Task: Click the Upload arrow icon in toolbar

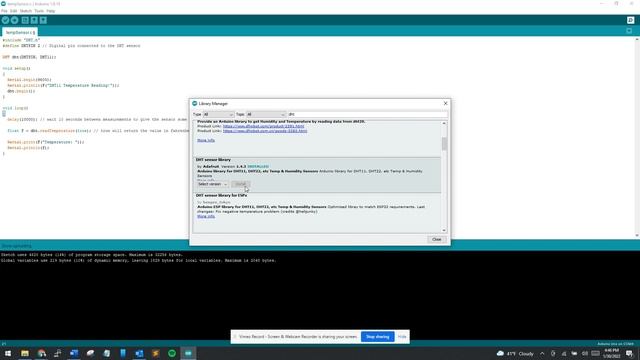Action: click(14, 20)
